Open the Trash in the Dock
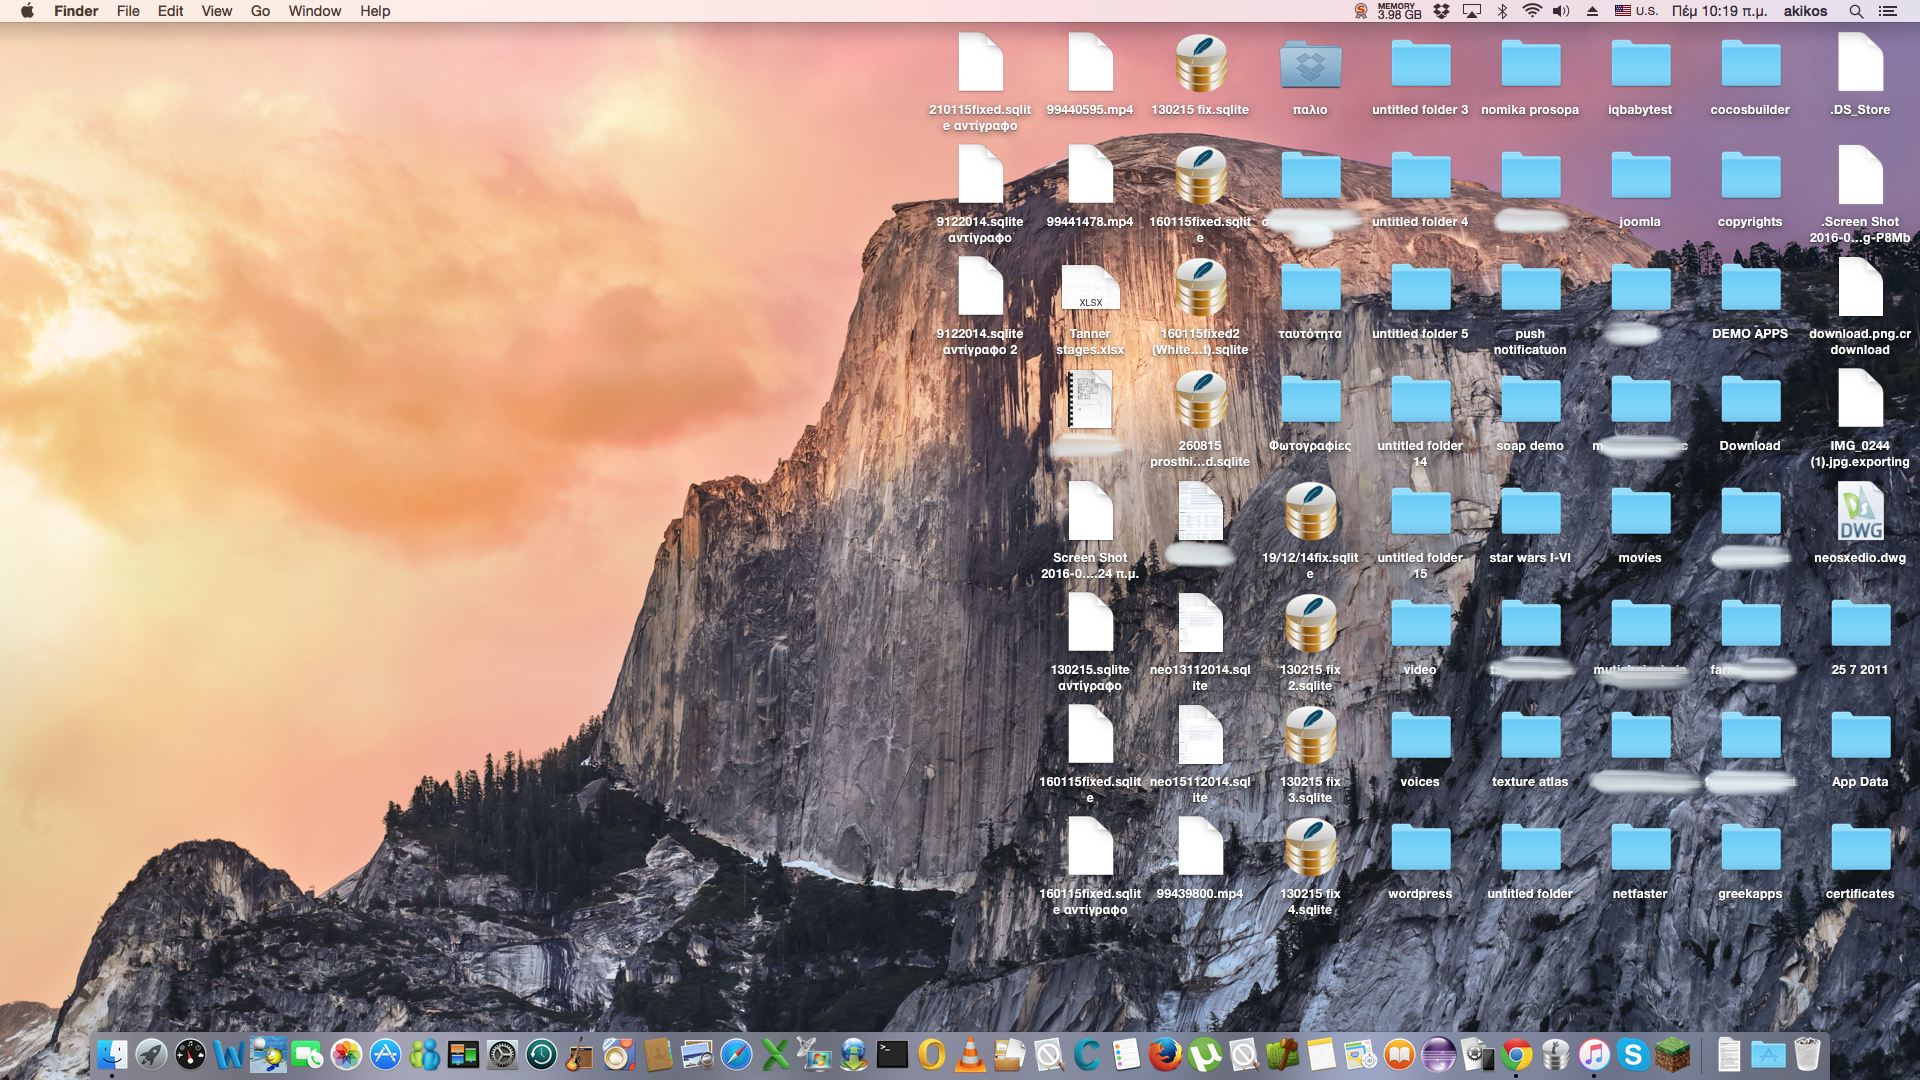The width and height of the screenshot is (1920, 1080). pyautogui.click(x=1807, y=1054)
